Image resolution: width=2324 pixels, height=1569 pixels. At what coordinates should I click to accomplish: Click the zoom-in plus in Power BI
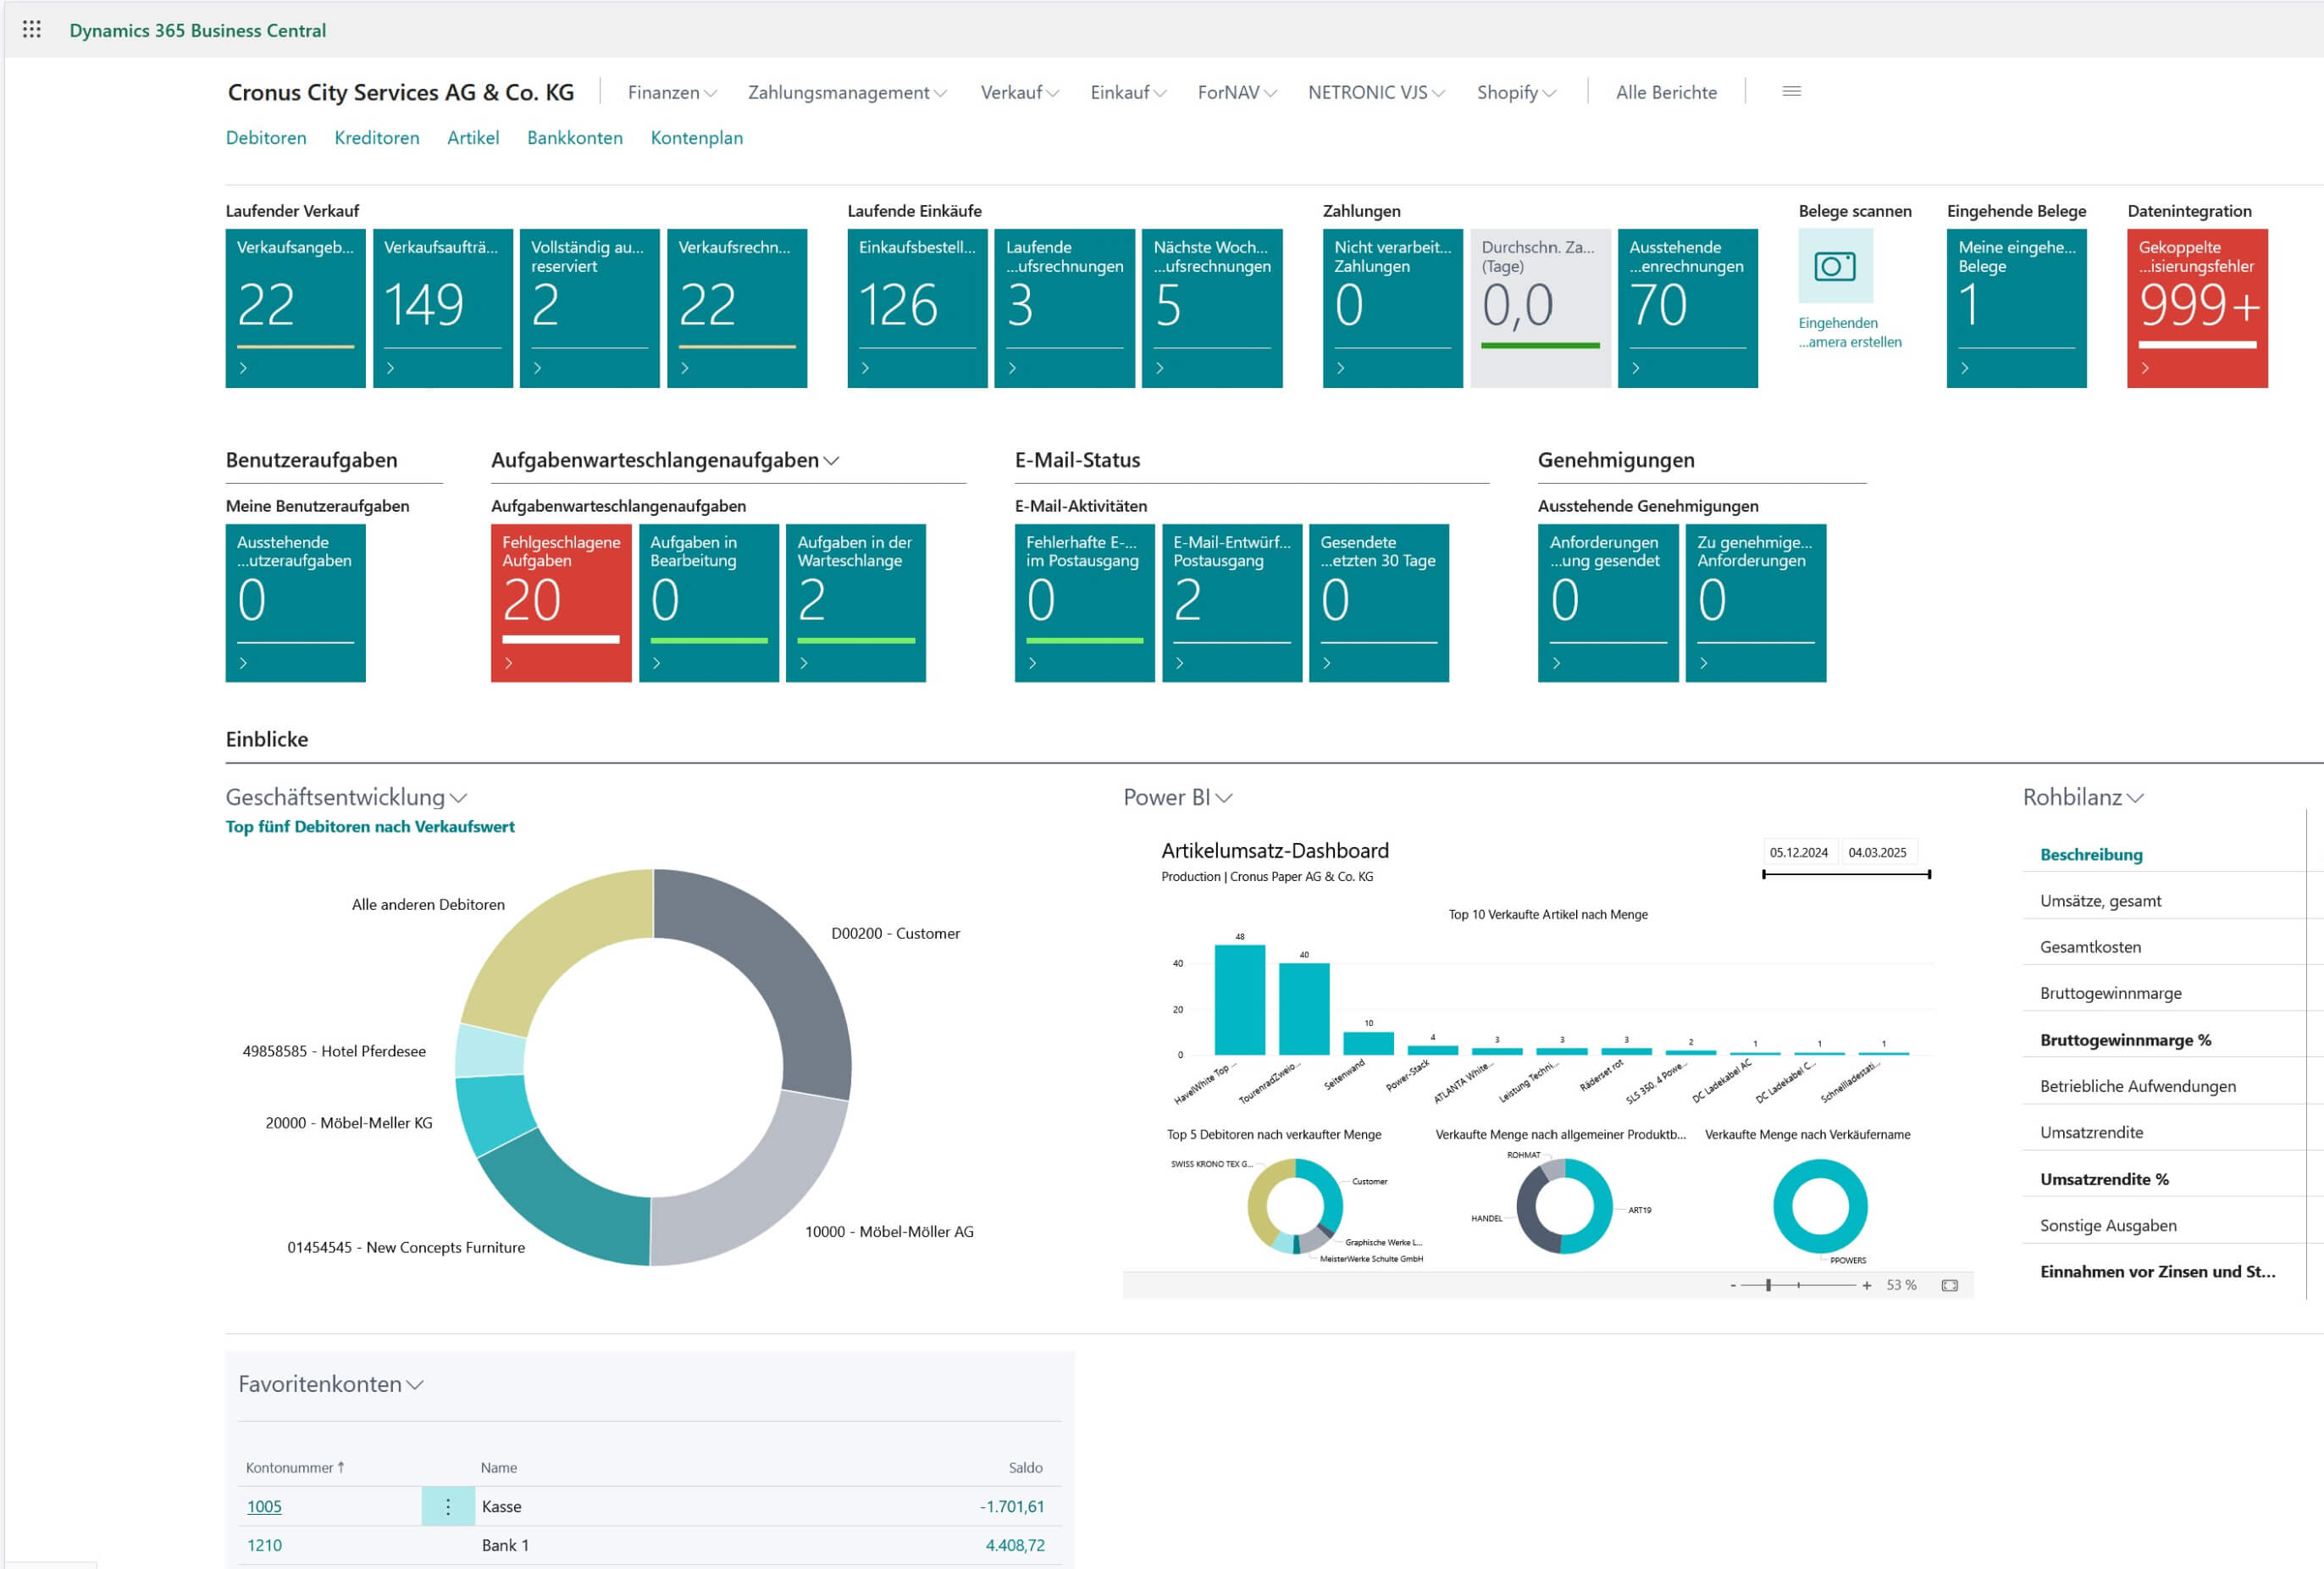[1866, 1285]
